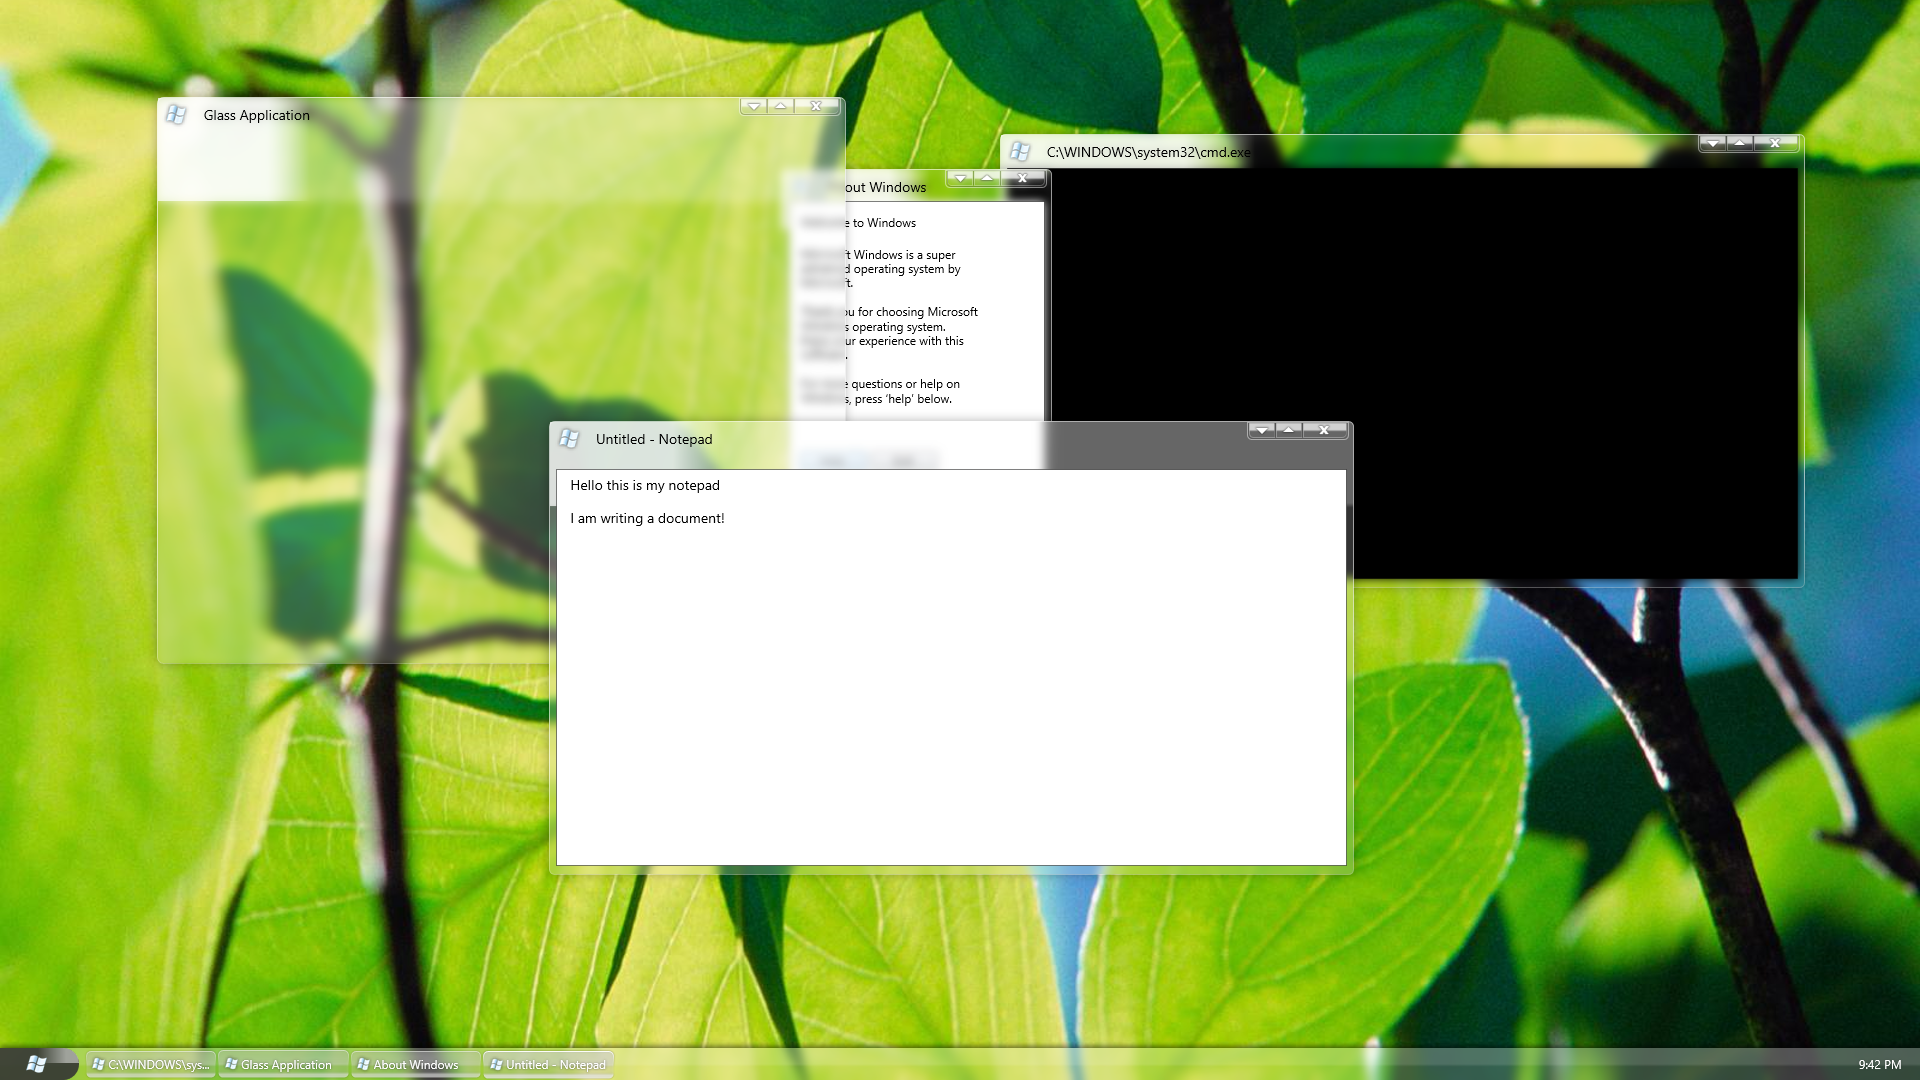Click the cmd.exe window icon

(x=1019, y=151)
